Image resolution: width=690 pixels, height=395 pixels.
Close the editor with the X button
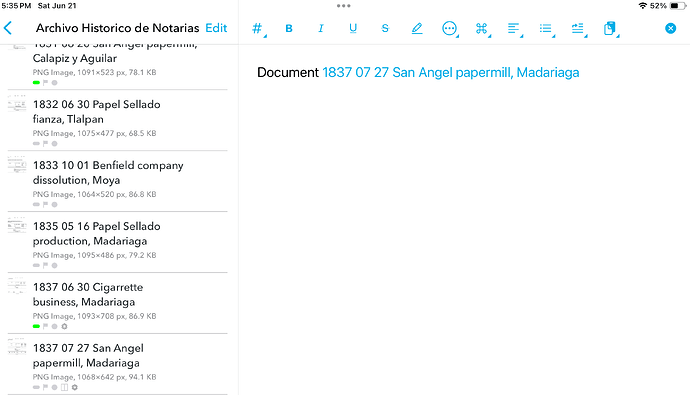(x=670, y=29)
